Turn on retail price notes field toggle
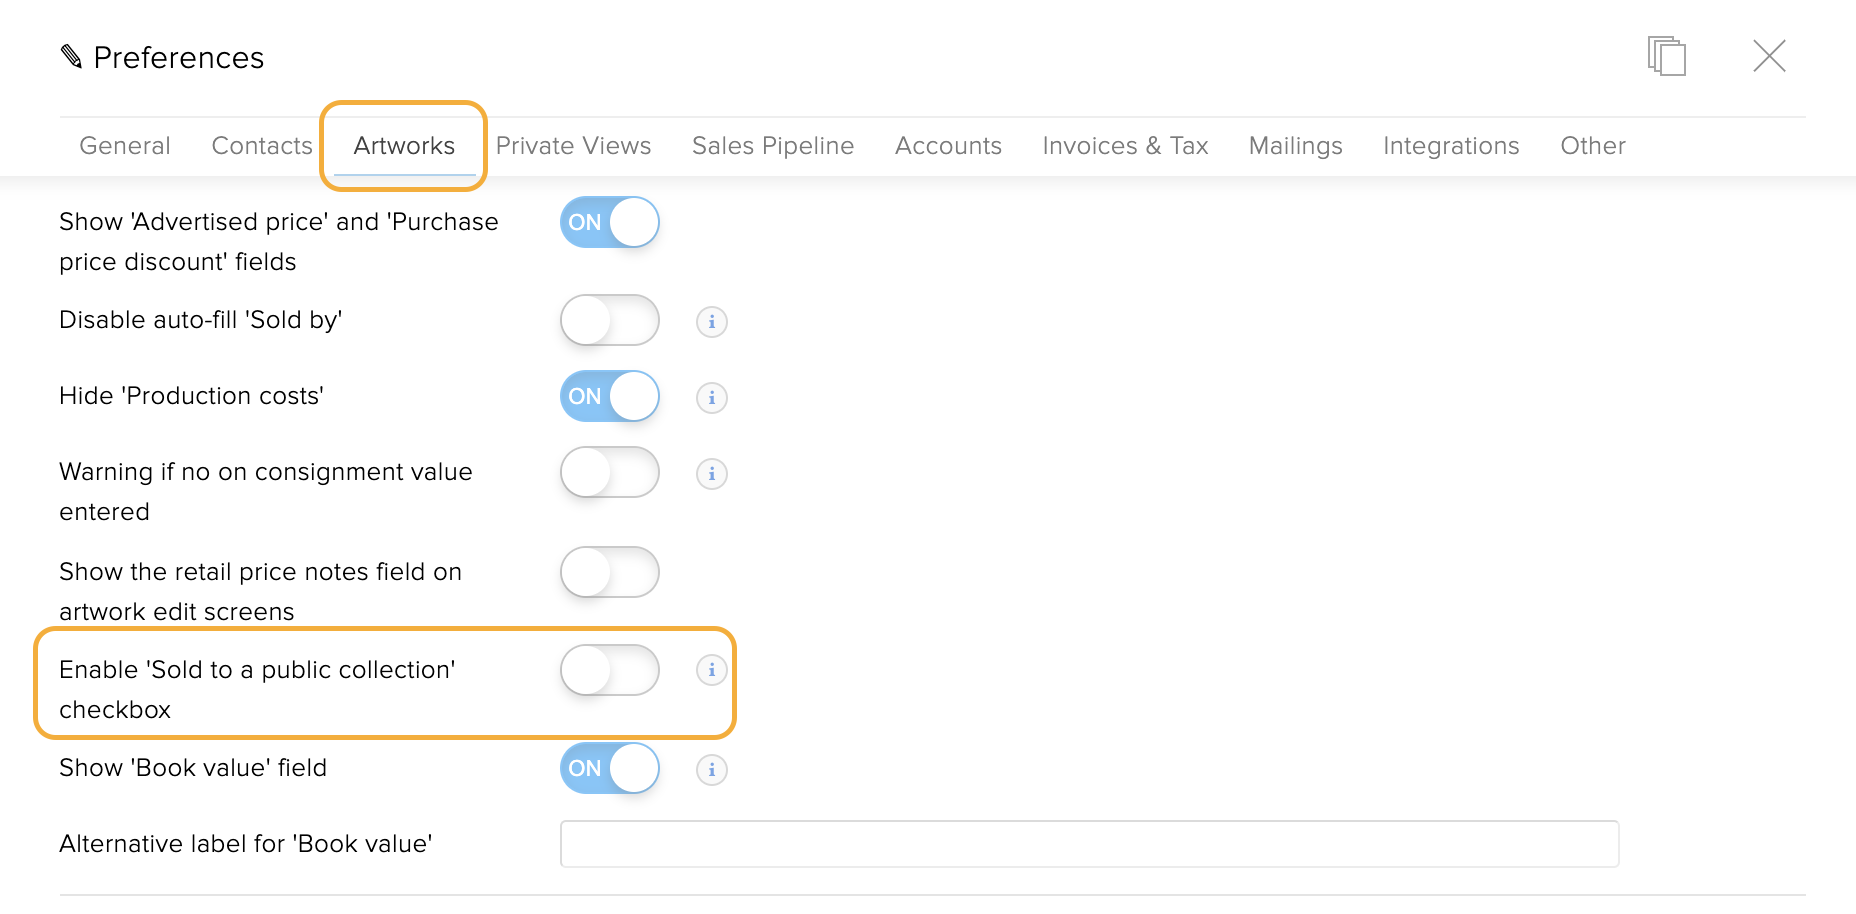The width and height of the screenshot is (1856, 914). [610, 572]
